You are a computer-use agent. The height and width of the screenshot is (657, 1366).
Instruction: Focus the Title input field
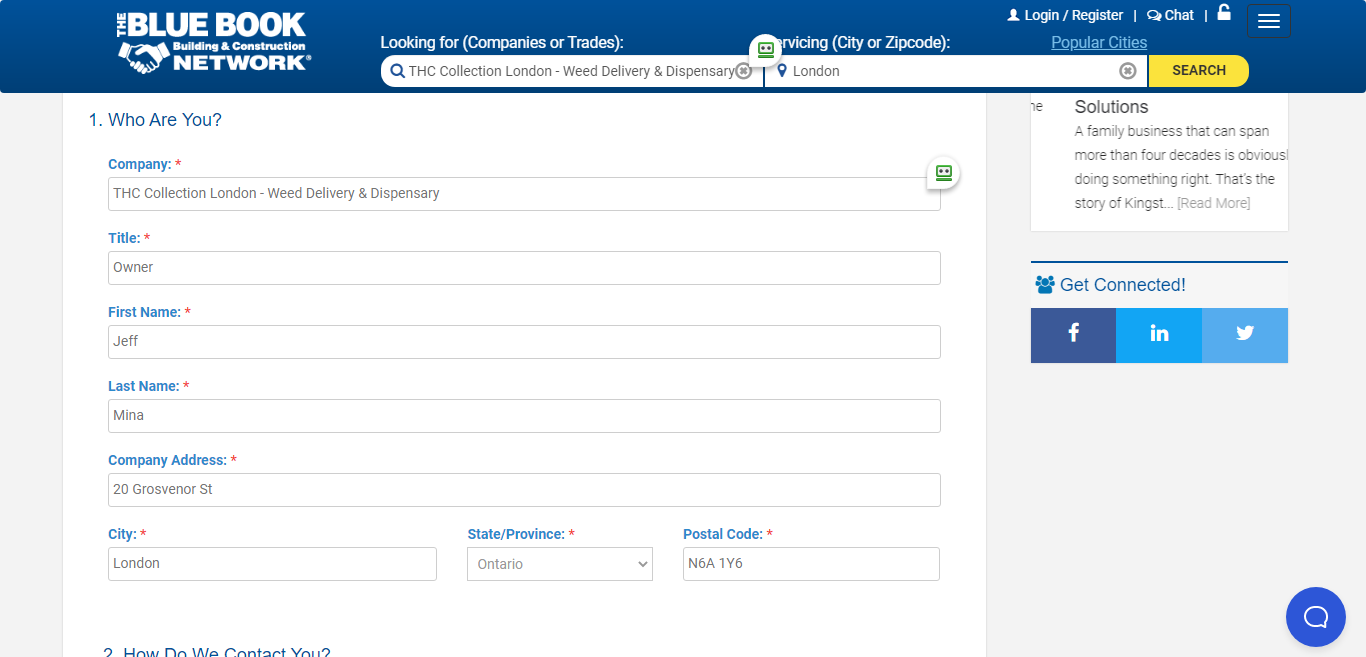524,268
